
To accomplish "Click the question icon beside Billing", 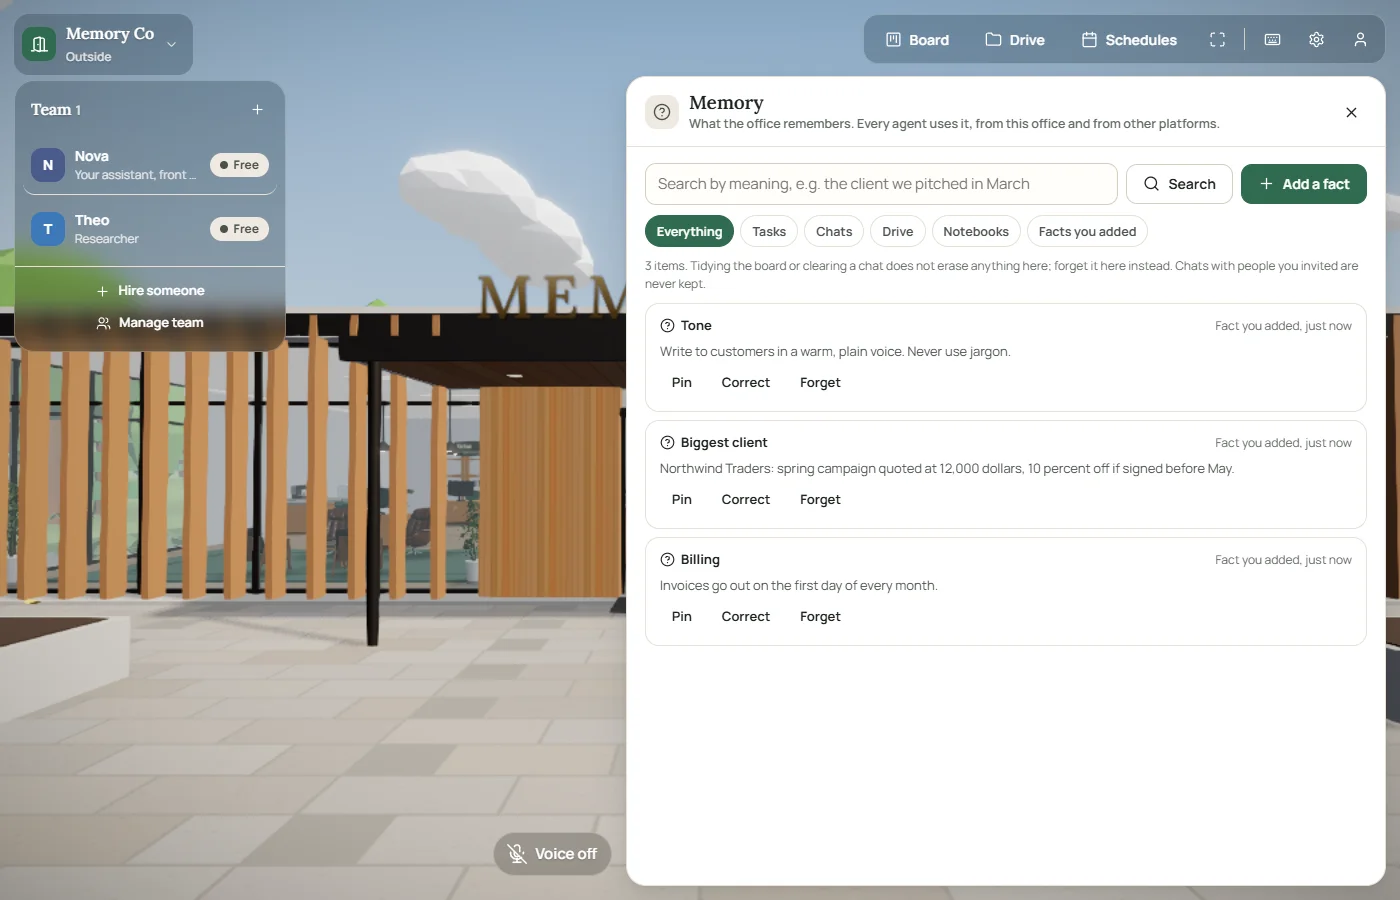I will pyautogui.click(x=667, y=560).
